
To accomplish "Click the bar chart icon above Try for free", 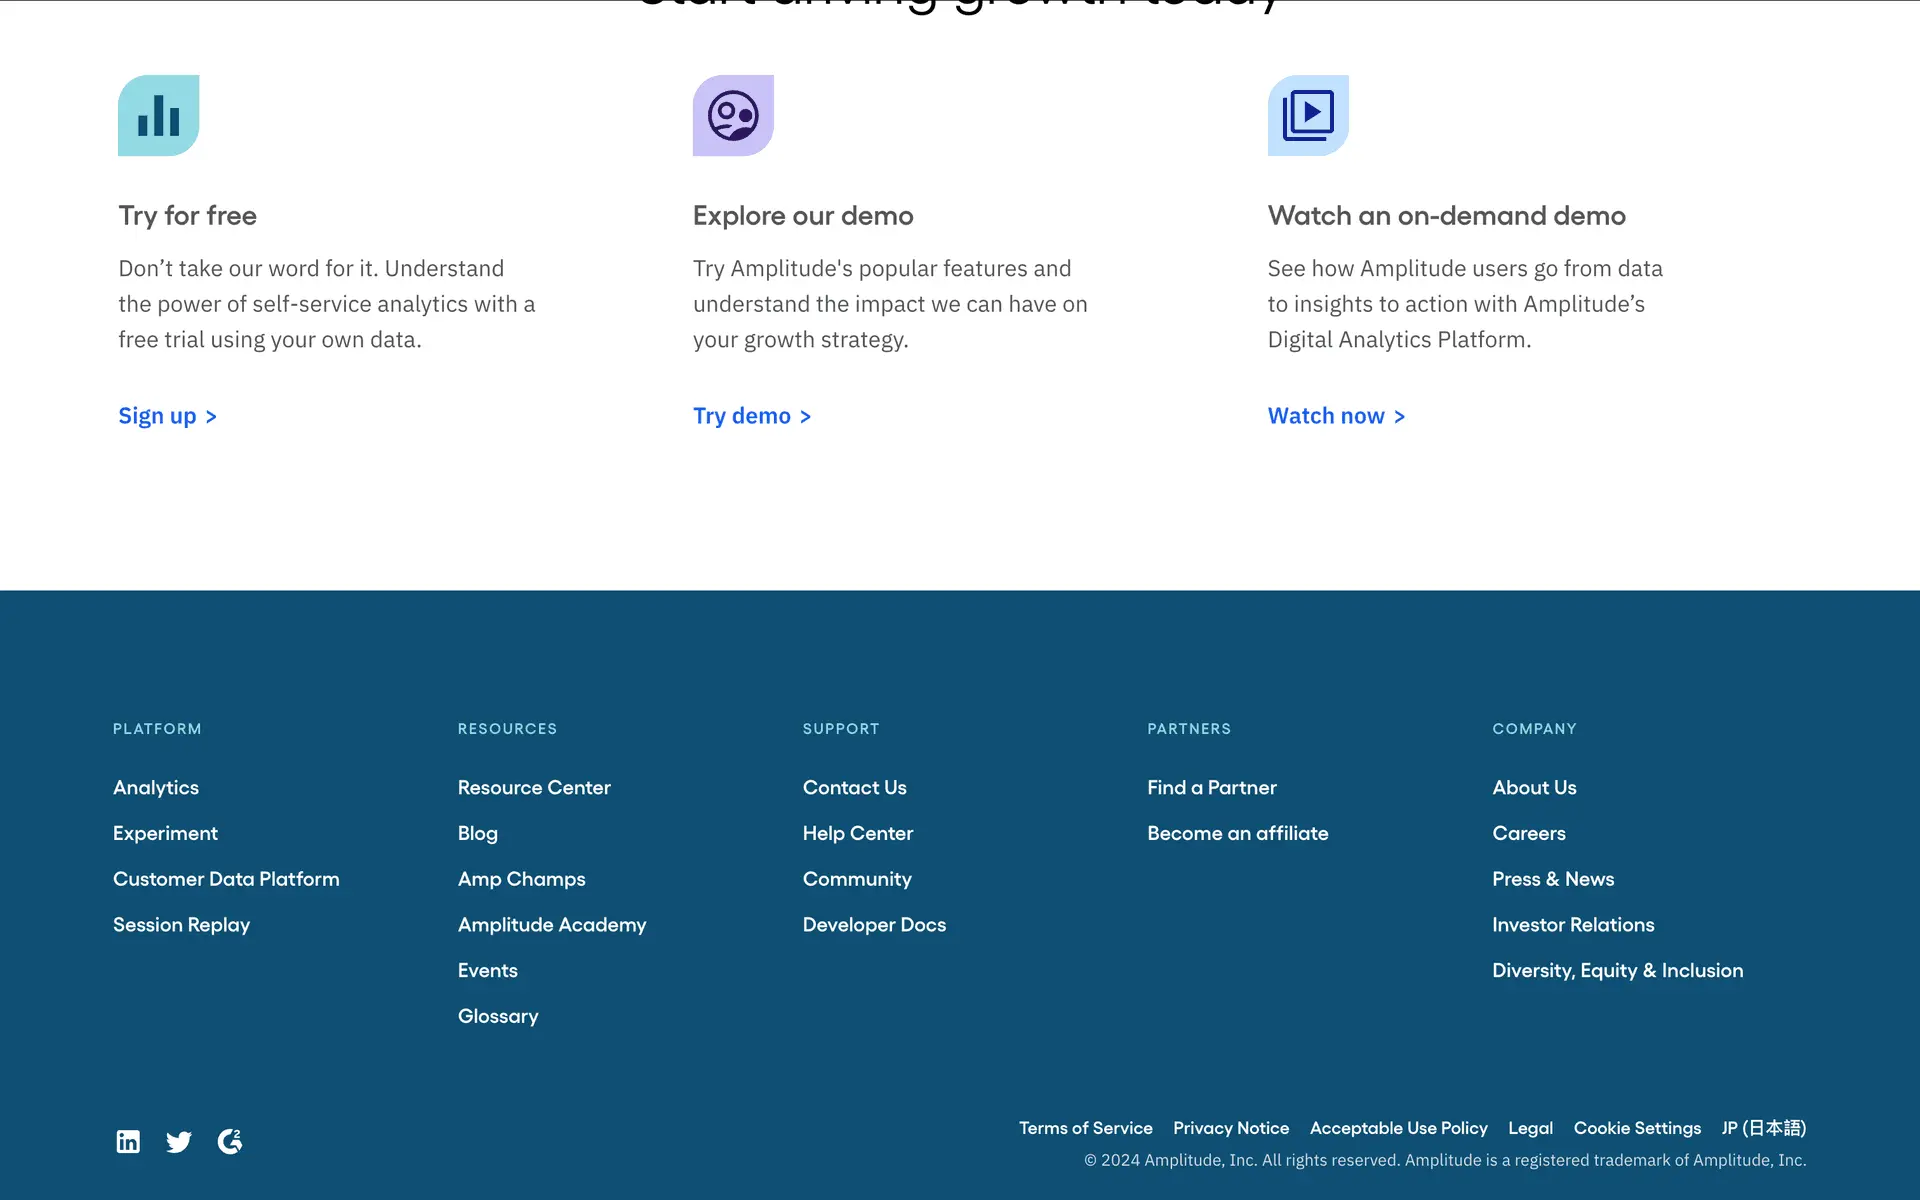I will [158, 115].
